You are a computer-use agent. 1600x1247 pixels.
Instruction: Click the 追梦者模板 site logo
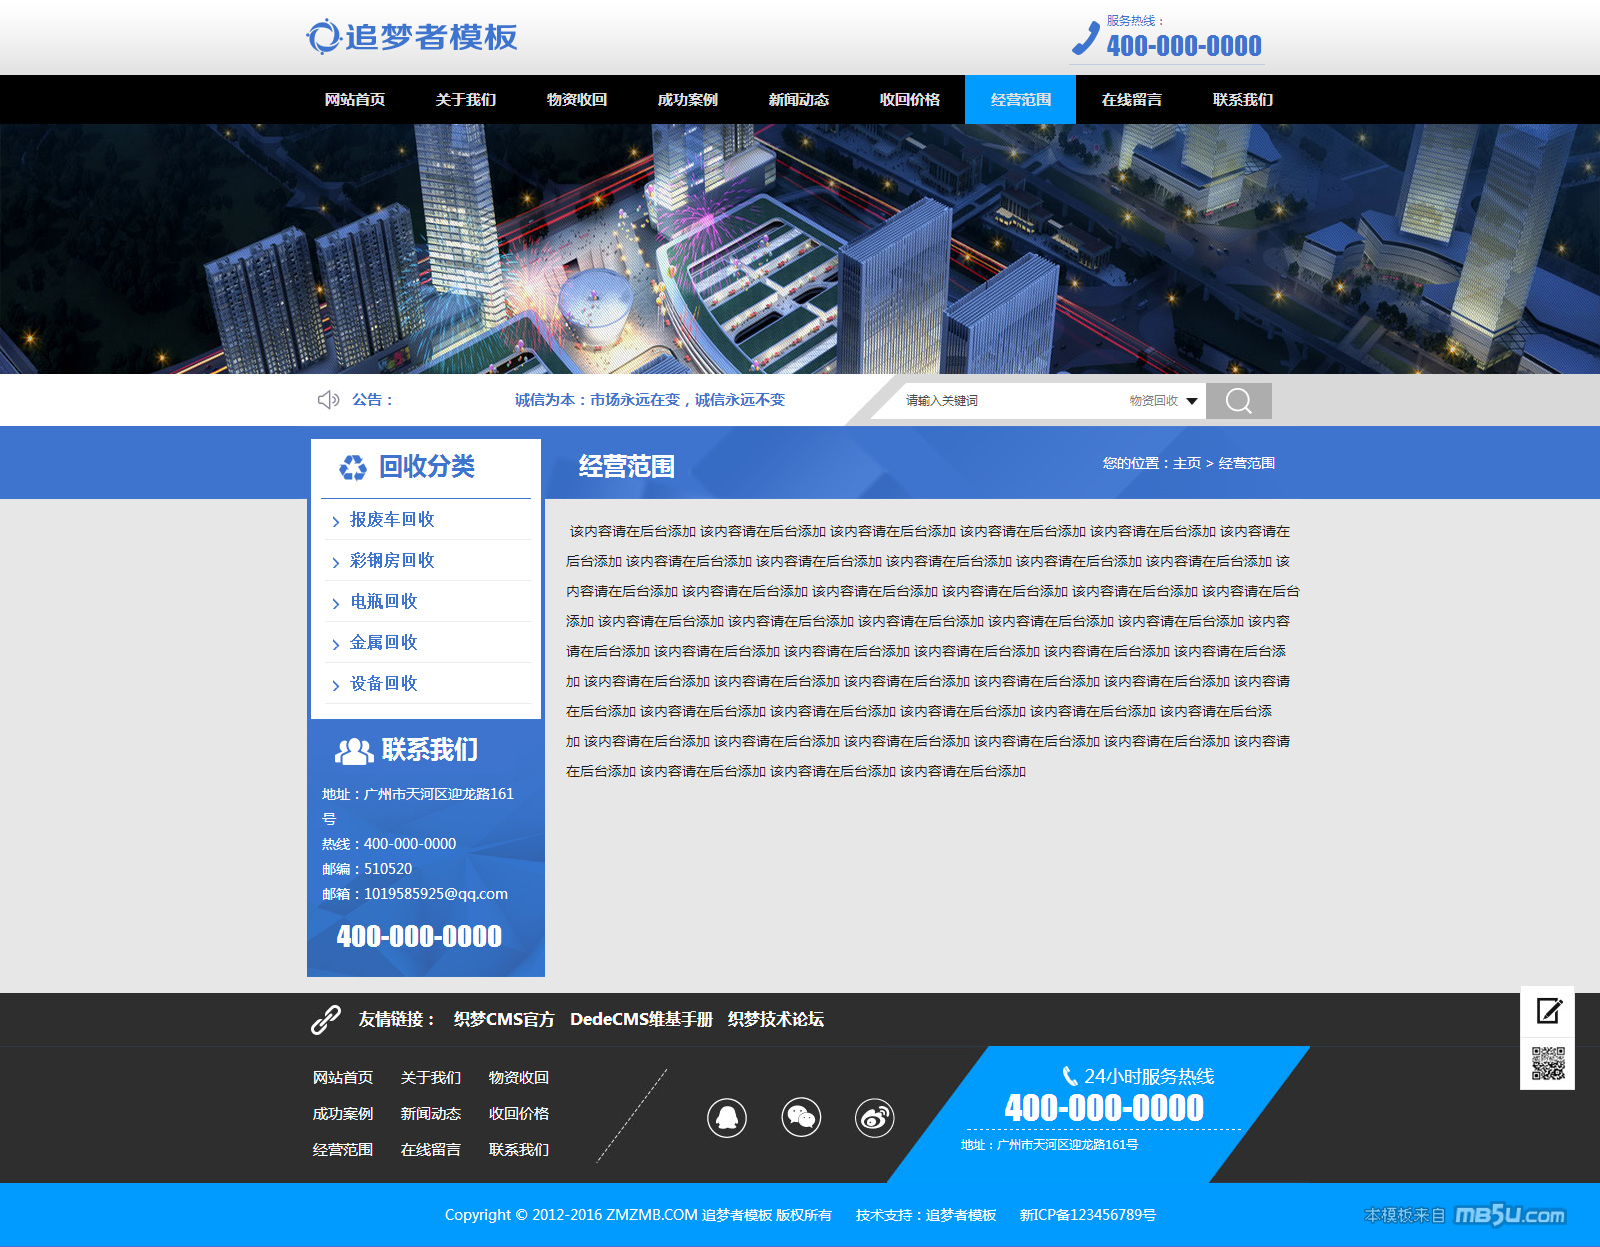(x=412, y=37)
